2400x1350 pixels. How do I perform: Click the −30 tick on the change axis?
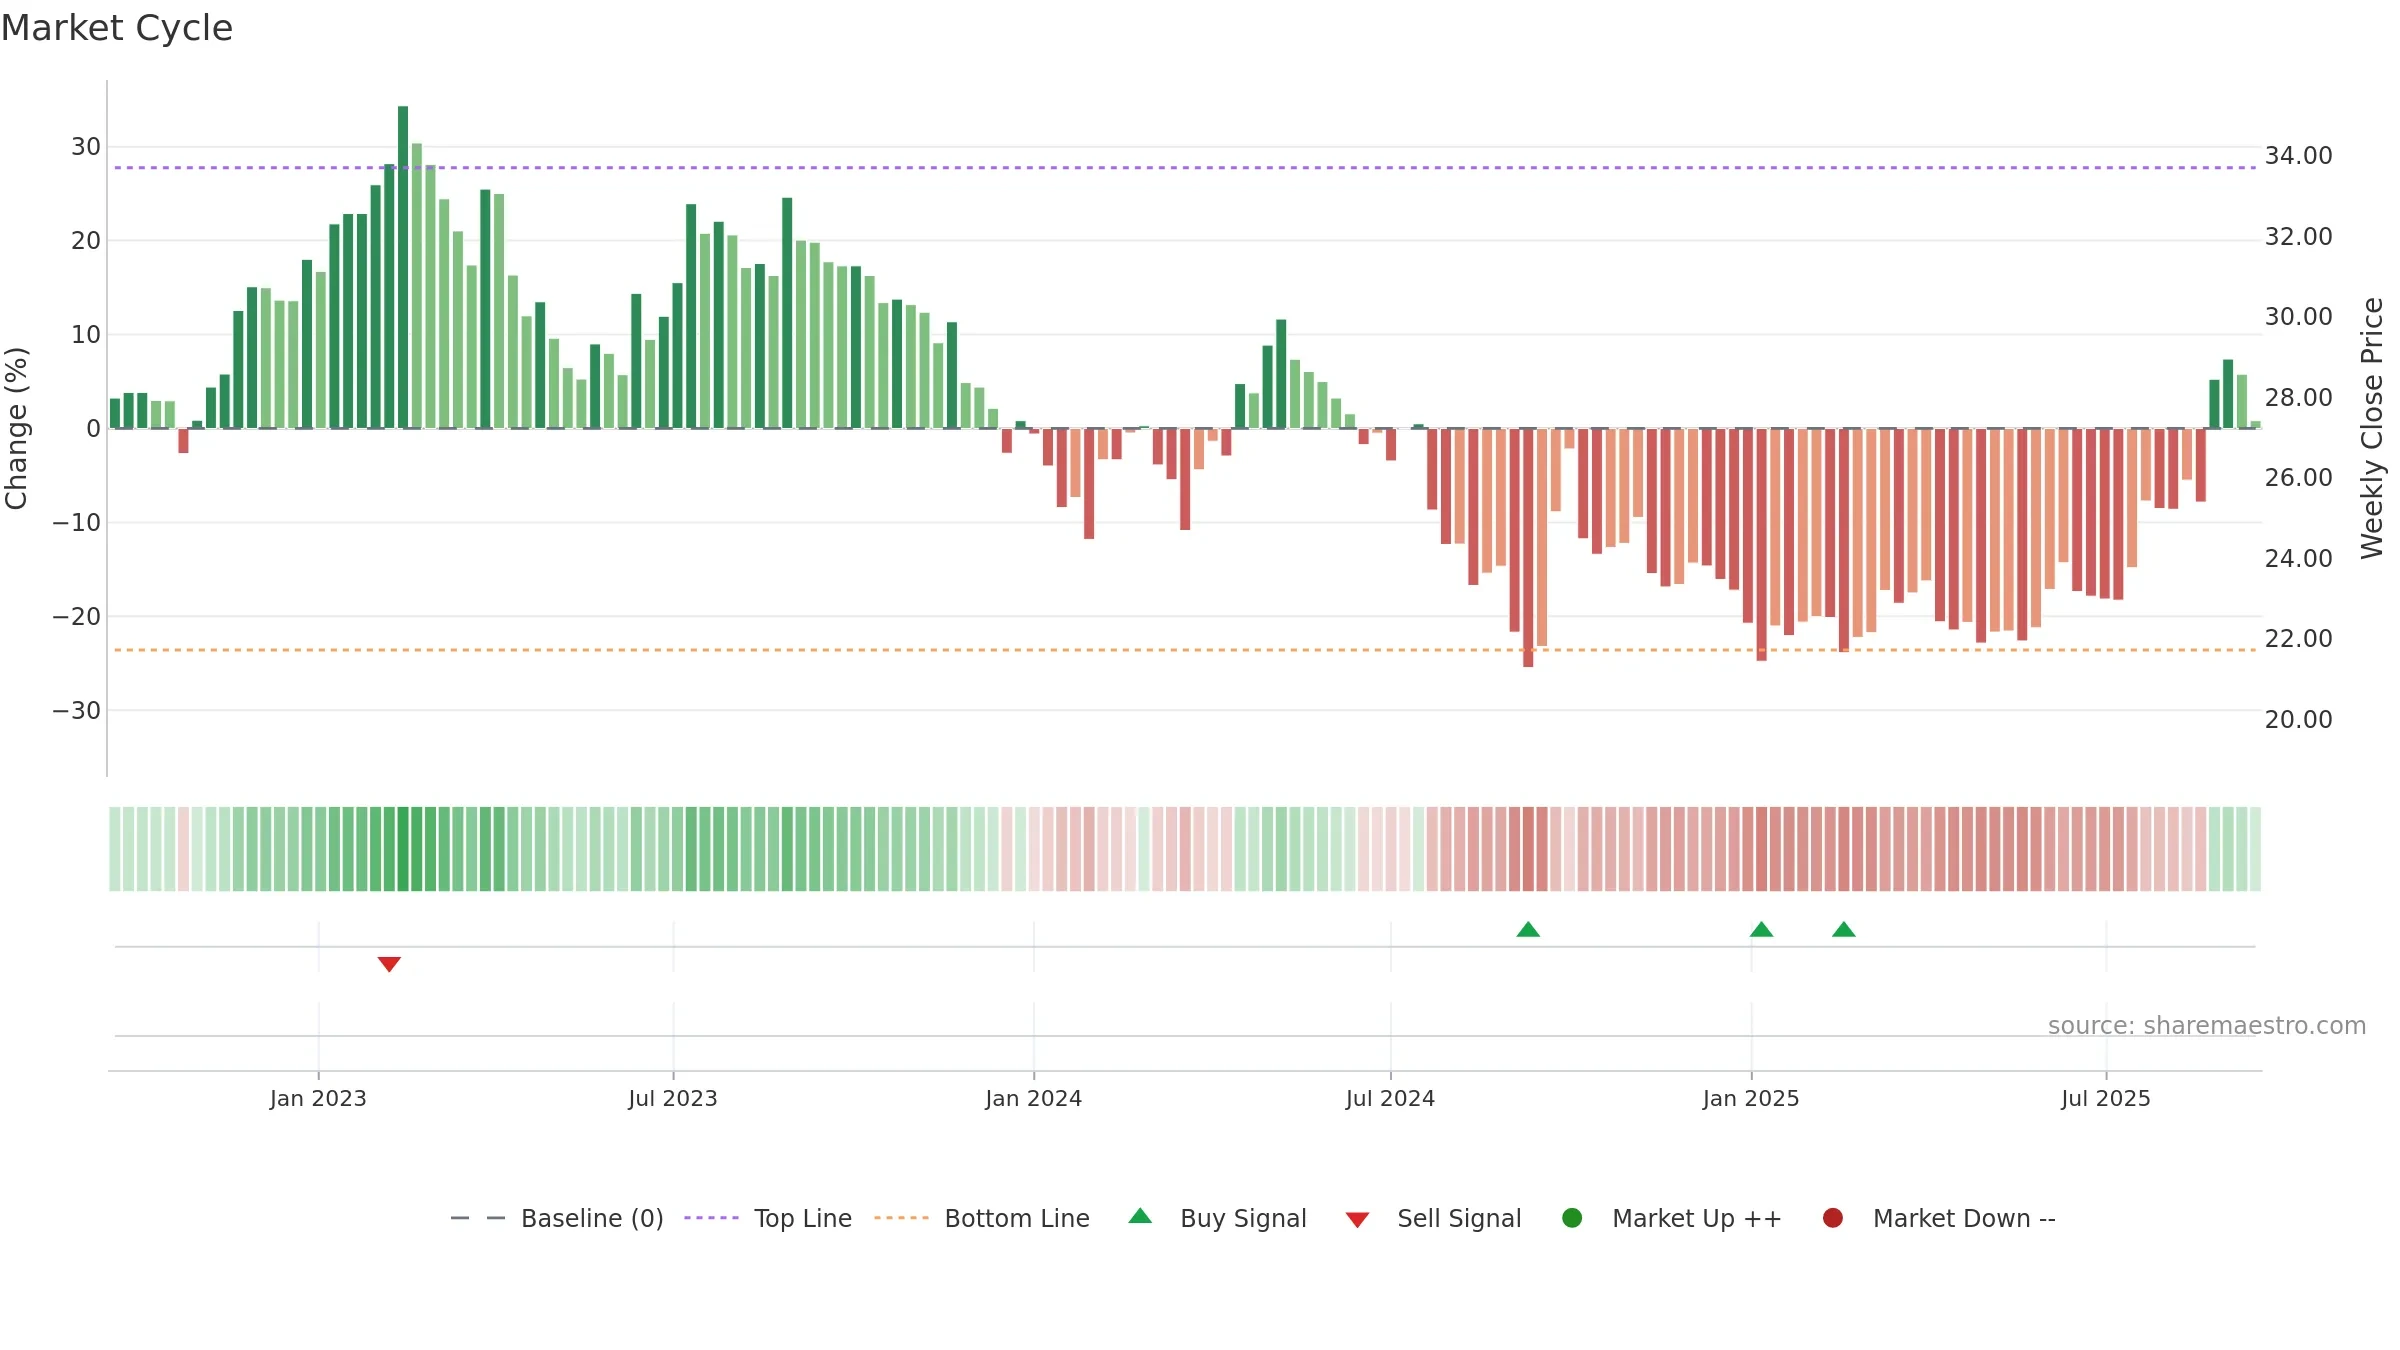(x=77, y=711)
